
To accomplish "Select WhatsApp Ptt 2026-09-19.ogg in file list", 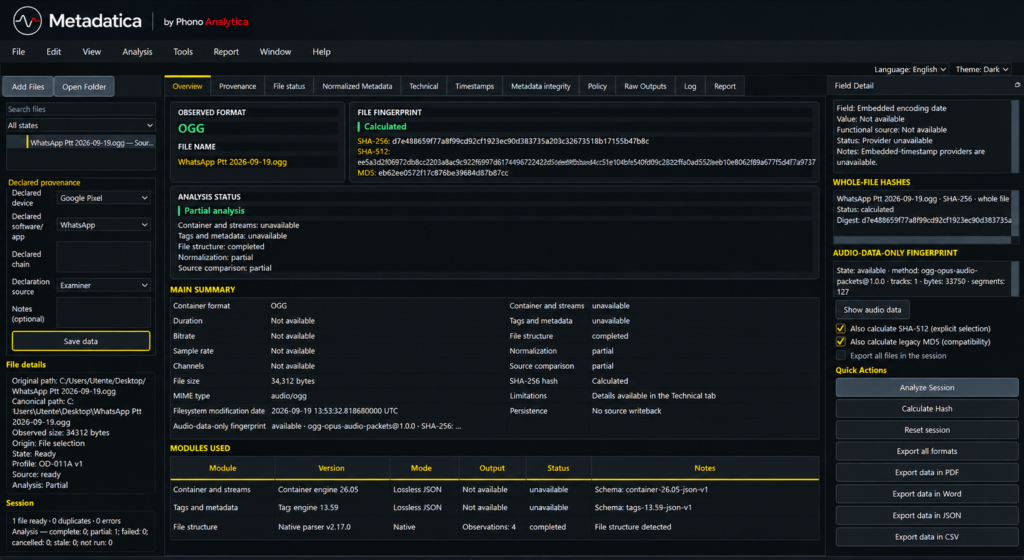I will pos(82,142).
